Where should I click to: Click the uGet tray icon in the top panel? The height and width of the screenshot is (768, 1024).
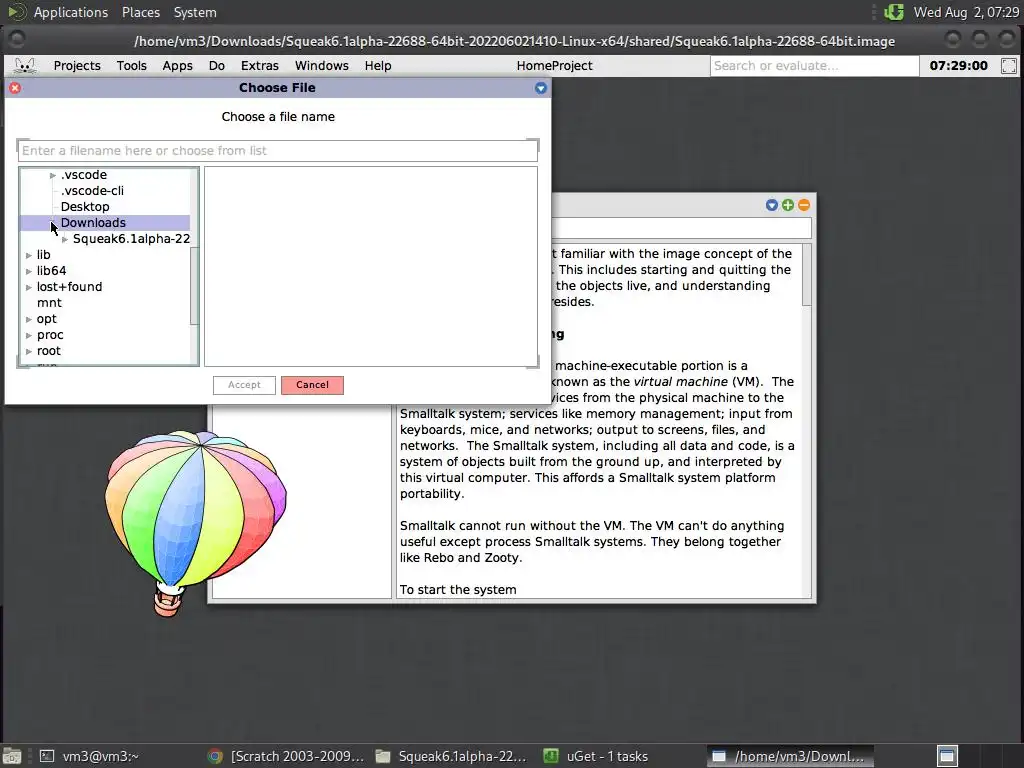point(893,12)
